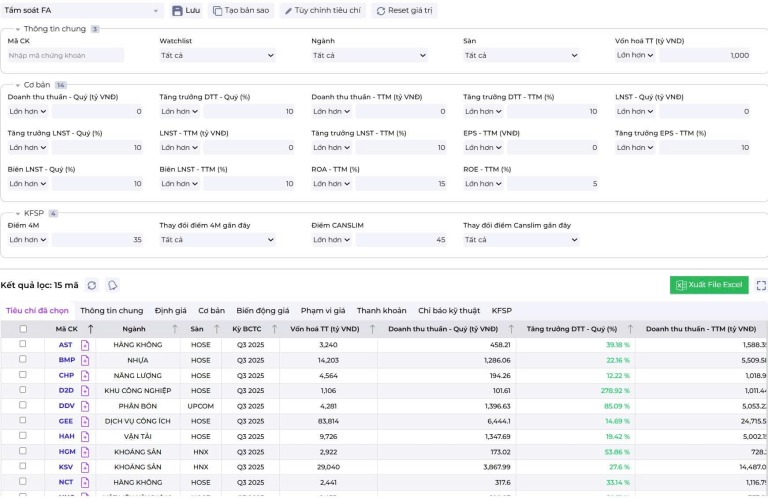Open the Sàn exchange dropdown
The image size is (768, 498).
521,55
